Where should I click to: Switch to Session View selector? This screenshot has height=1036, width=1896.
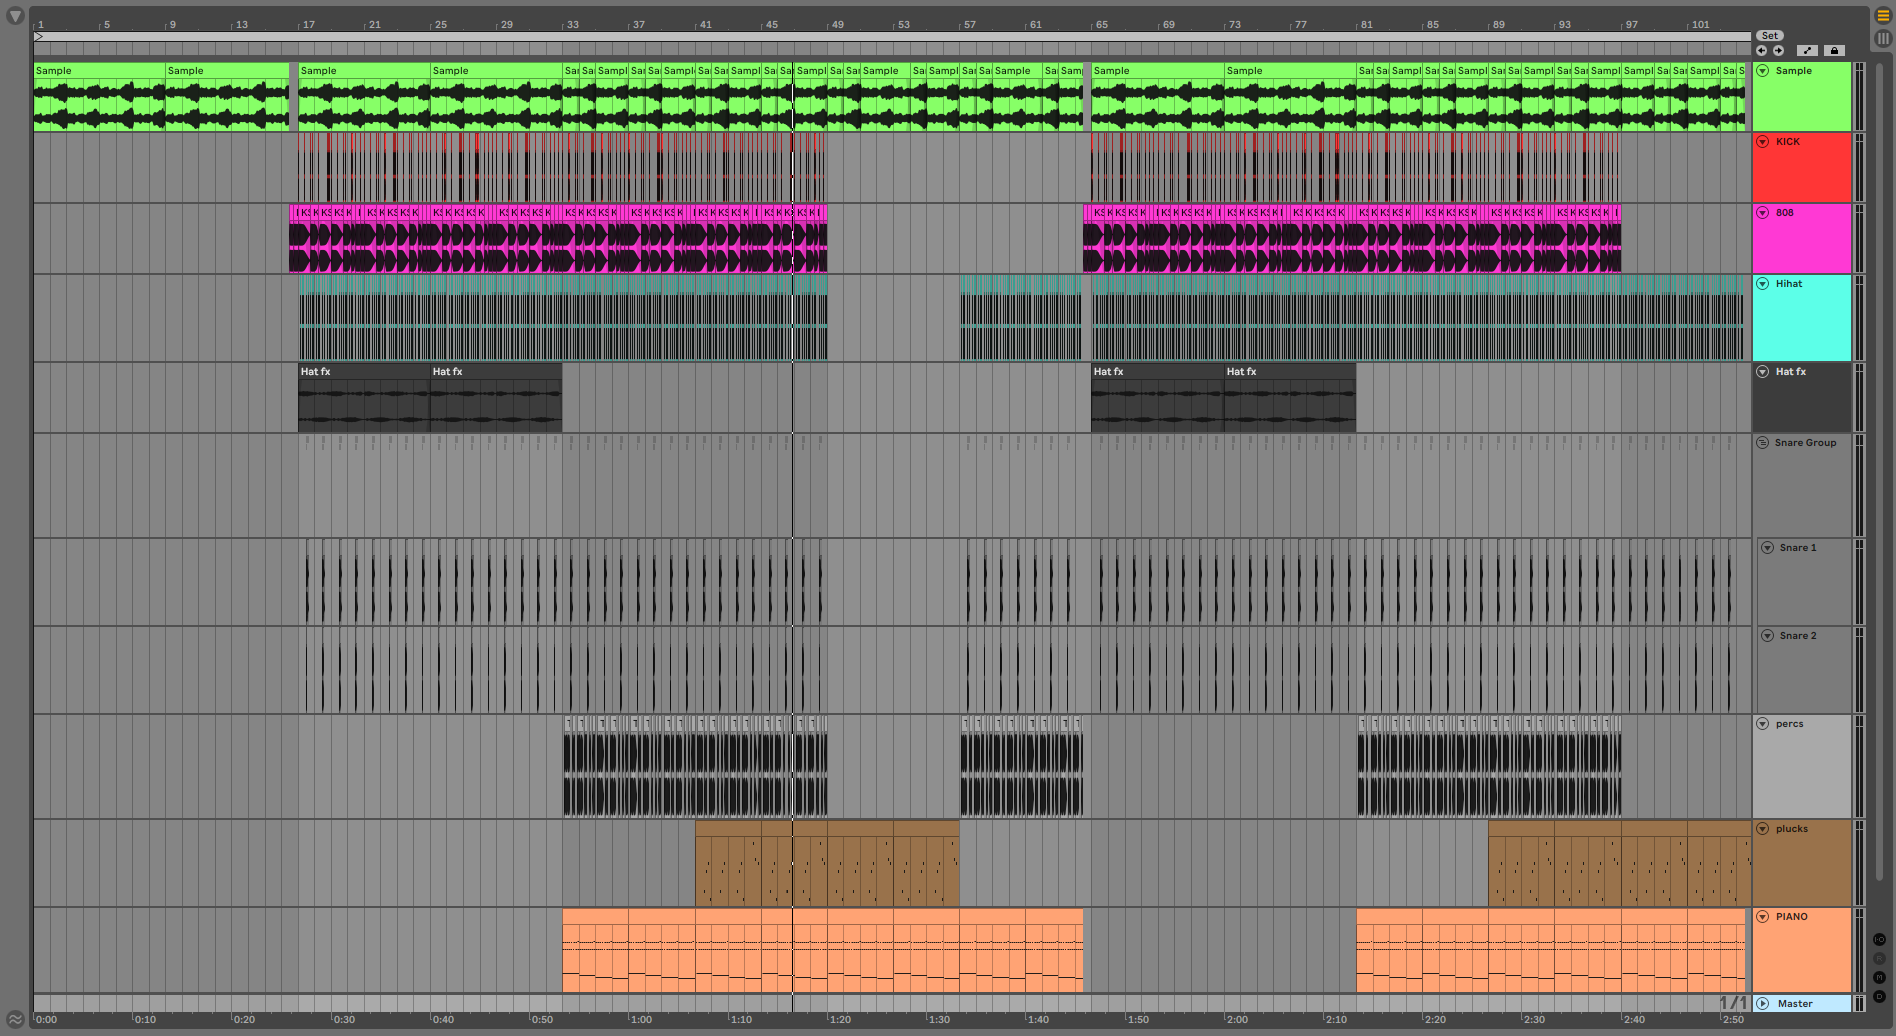click(x=1883, y=38)
